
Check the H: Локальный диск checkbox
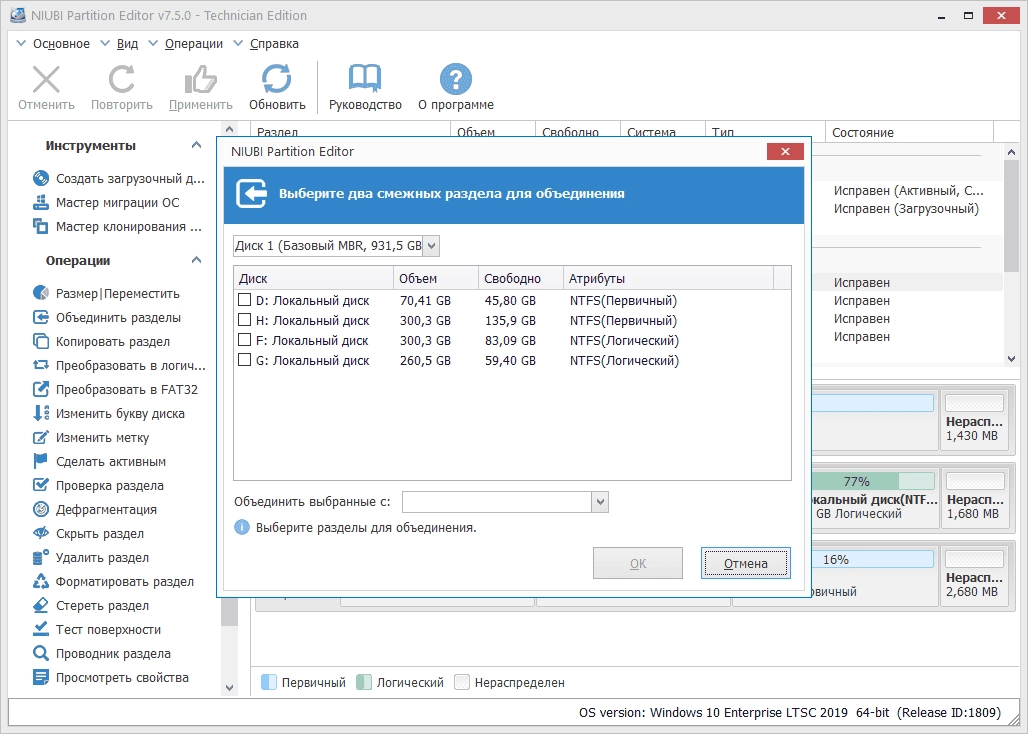245,320
